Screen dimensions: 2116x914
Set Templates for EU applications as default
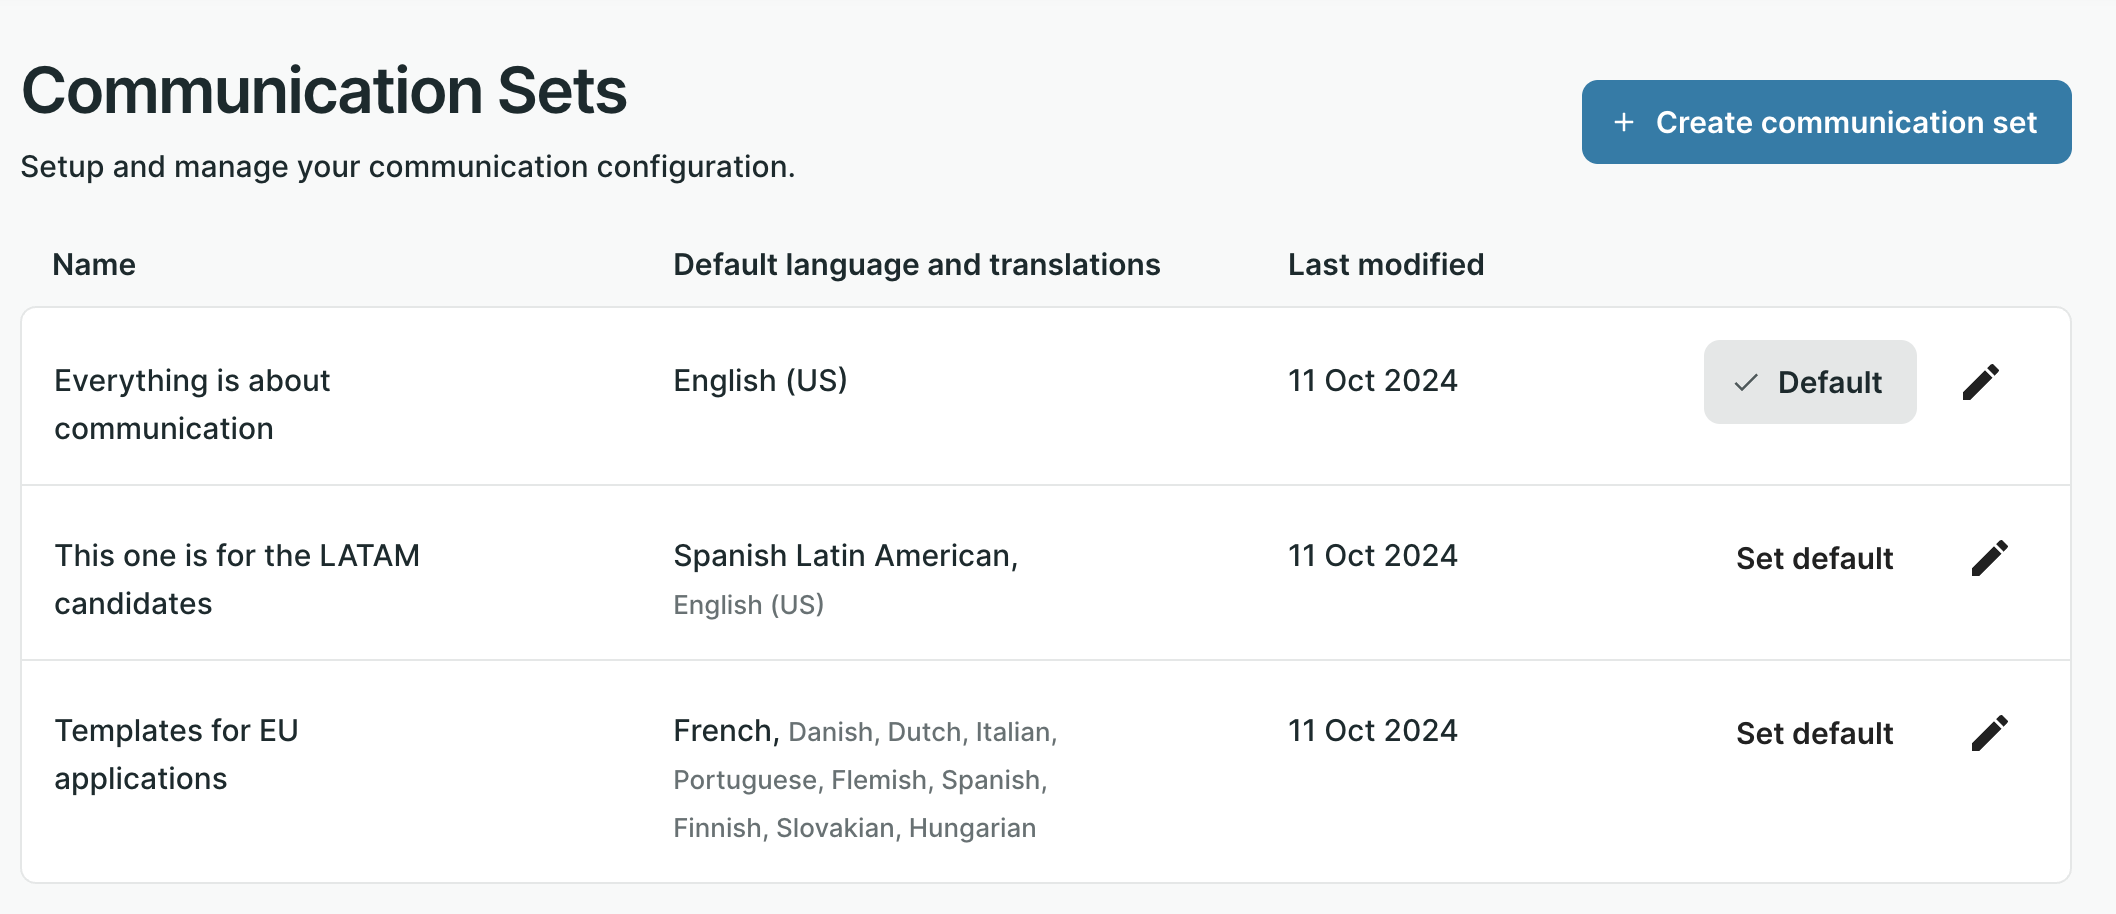tap(1814, 733)
